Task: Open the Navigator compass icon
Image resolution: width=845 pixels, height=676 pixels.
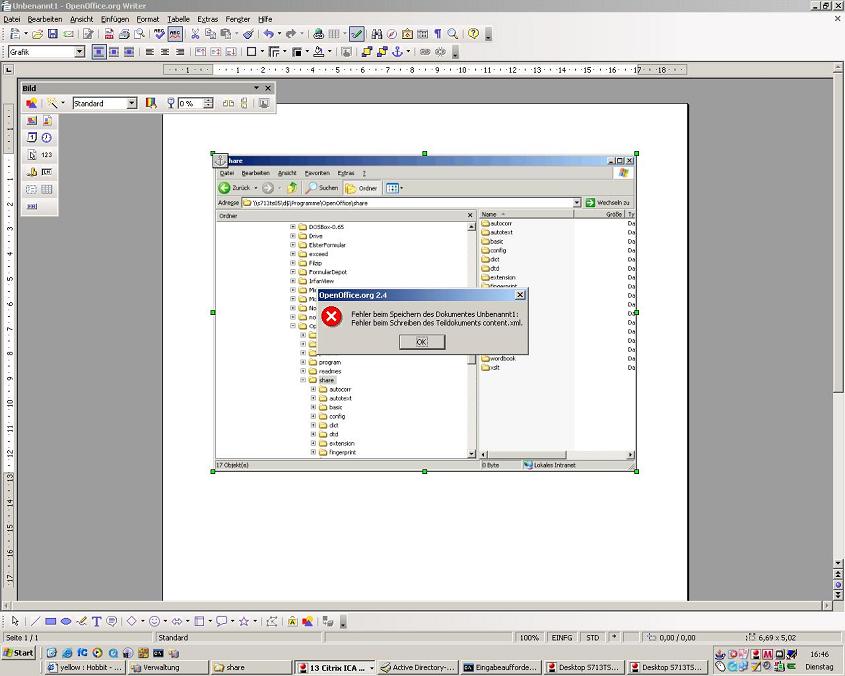Action: click(392, 34)
